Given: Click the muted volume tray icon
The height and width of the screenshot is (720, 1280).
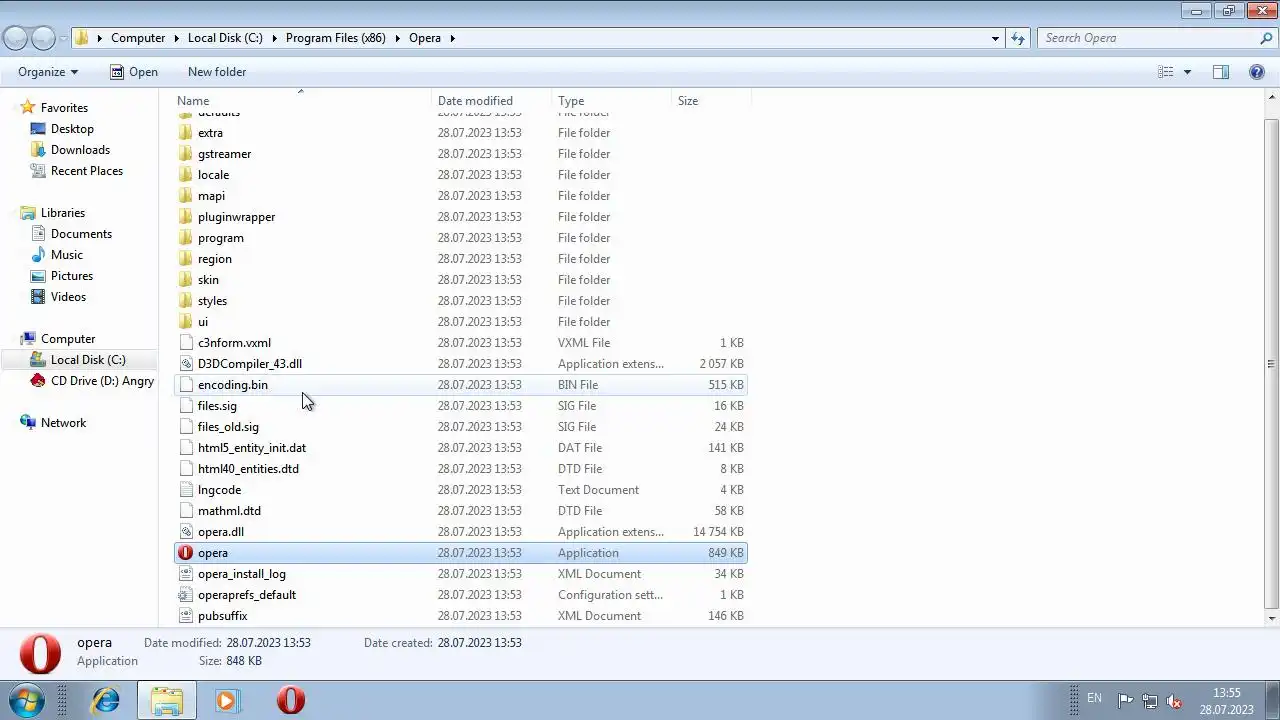Looking at the screenshot, I should tap(1174, 701).
